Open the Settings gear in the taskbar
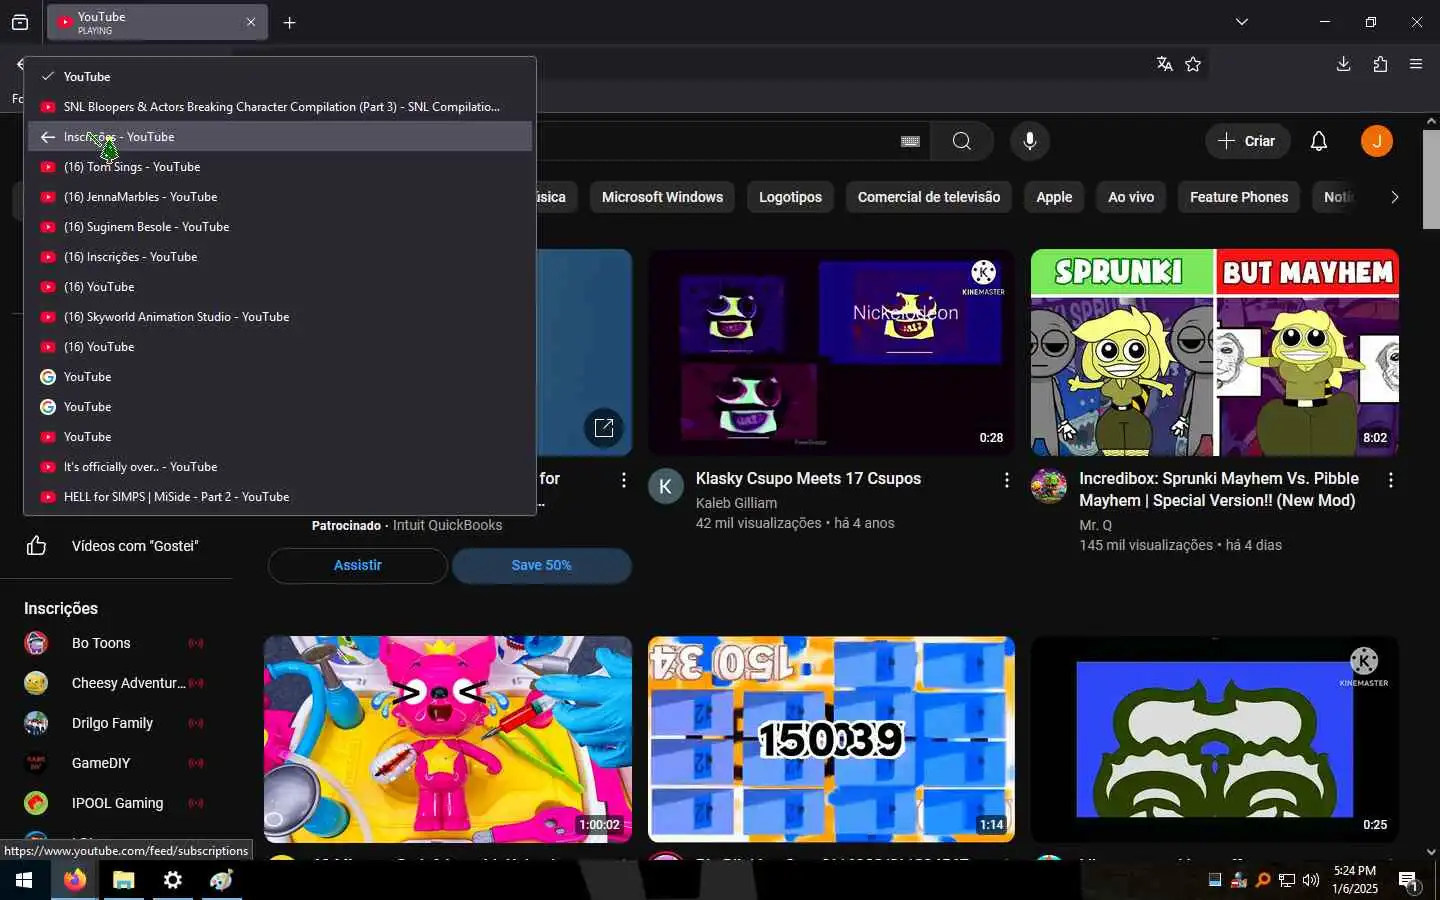The width and height of the screenshot is (1440, 900). [172, 880]
